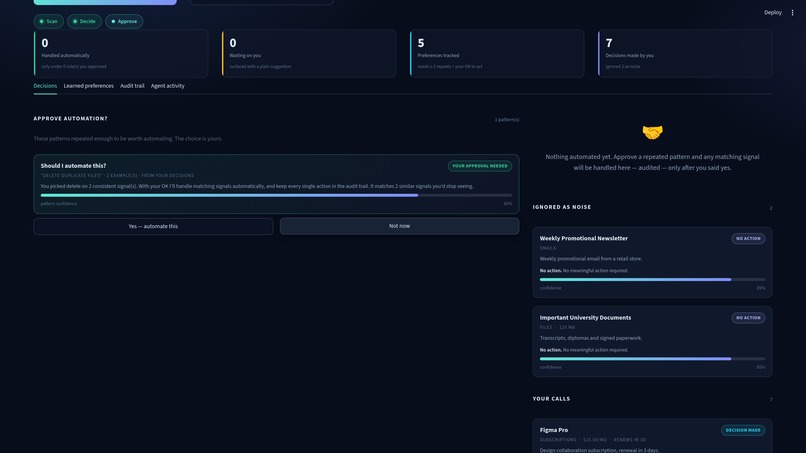The image size is (806, 453).
Task: Click the Approve Automation? section heading
Action: click(x=70, y=118)
